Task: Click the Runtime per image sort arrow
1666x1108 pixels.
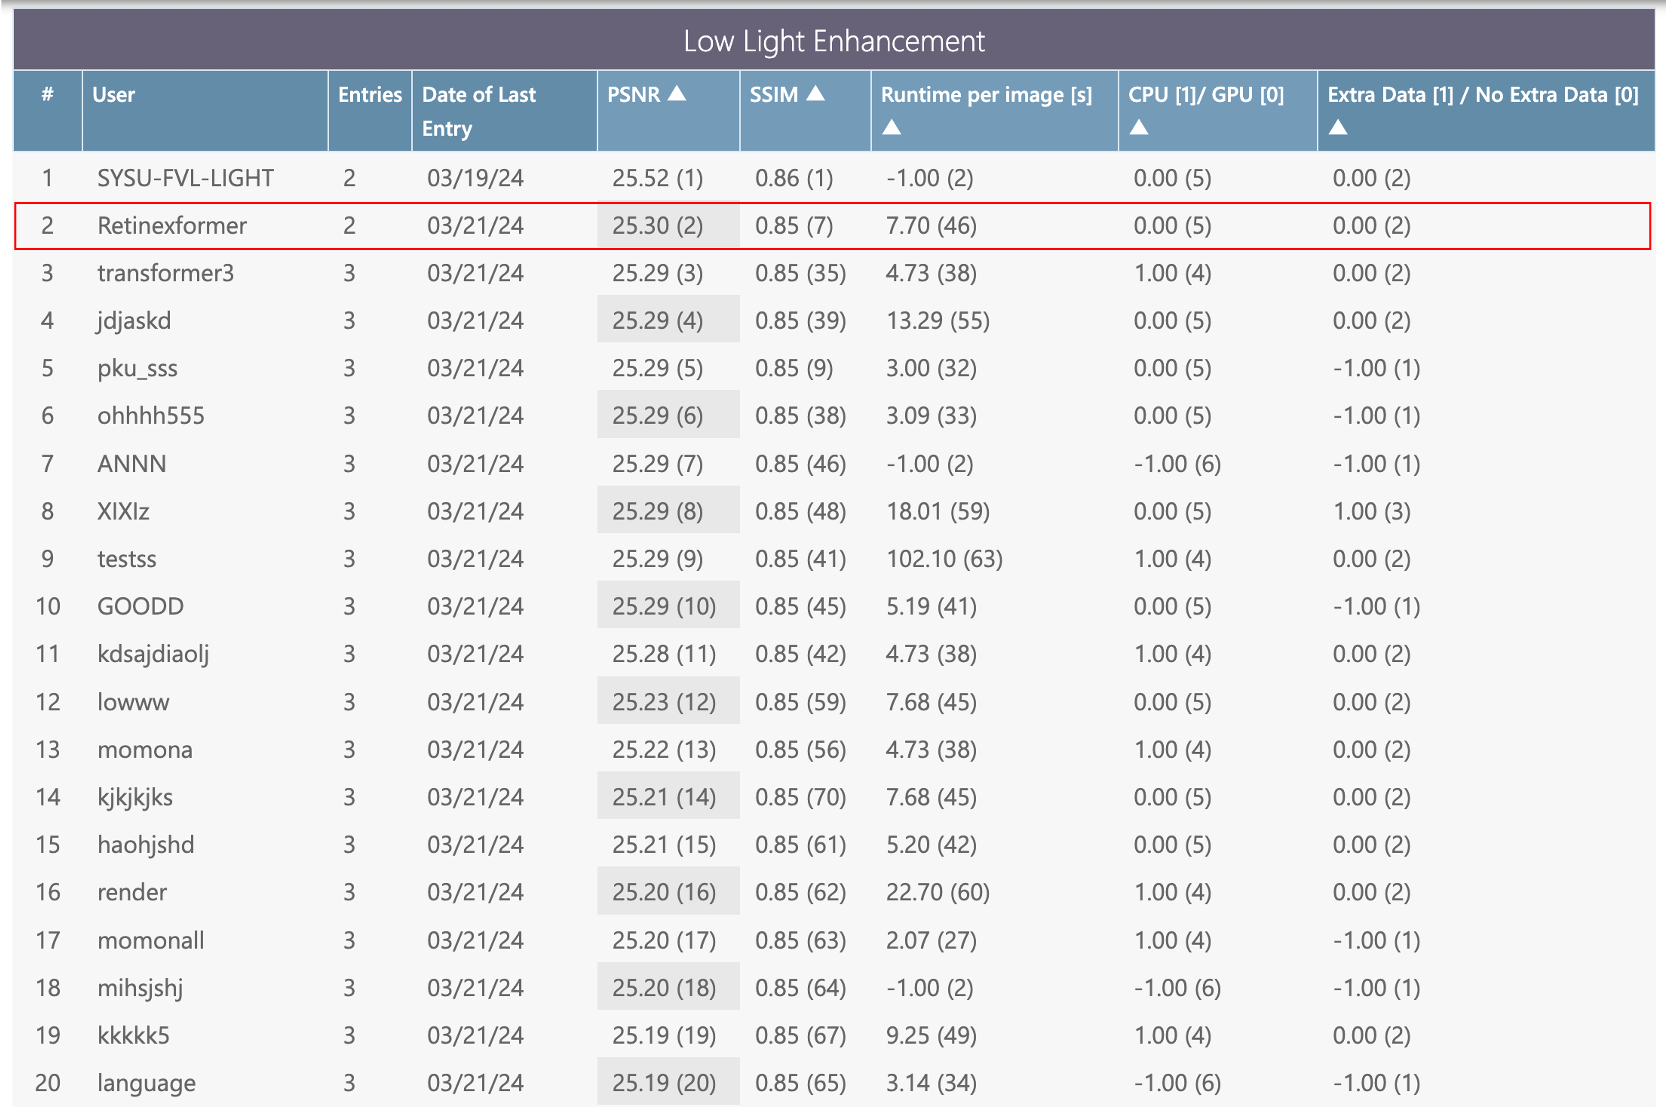Action: pyautogui.click(x=892, y=128)
